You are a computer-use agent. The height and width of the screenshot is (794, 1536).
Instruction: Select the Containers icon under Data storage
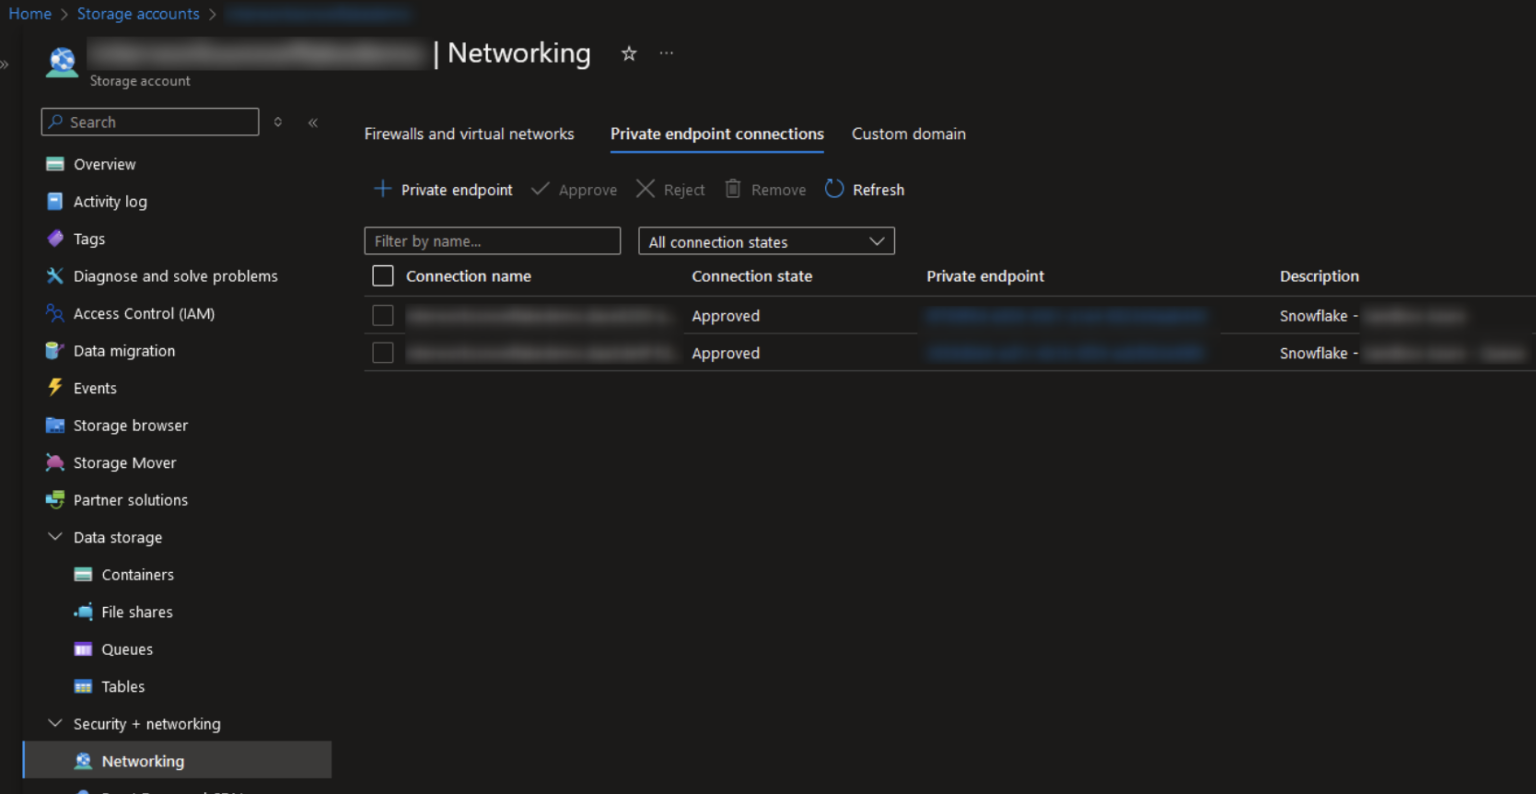(x=83, y=574)
